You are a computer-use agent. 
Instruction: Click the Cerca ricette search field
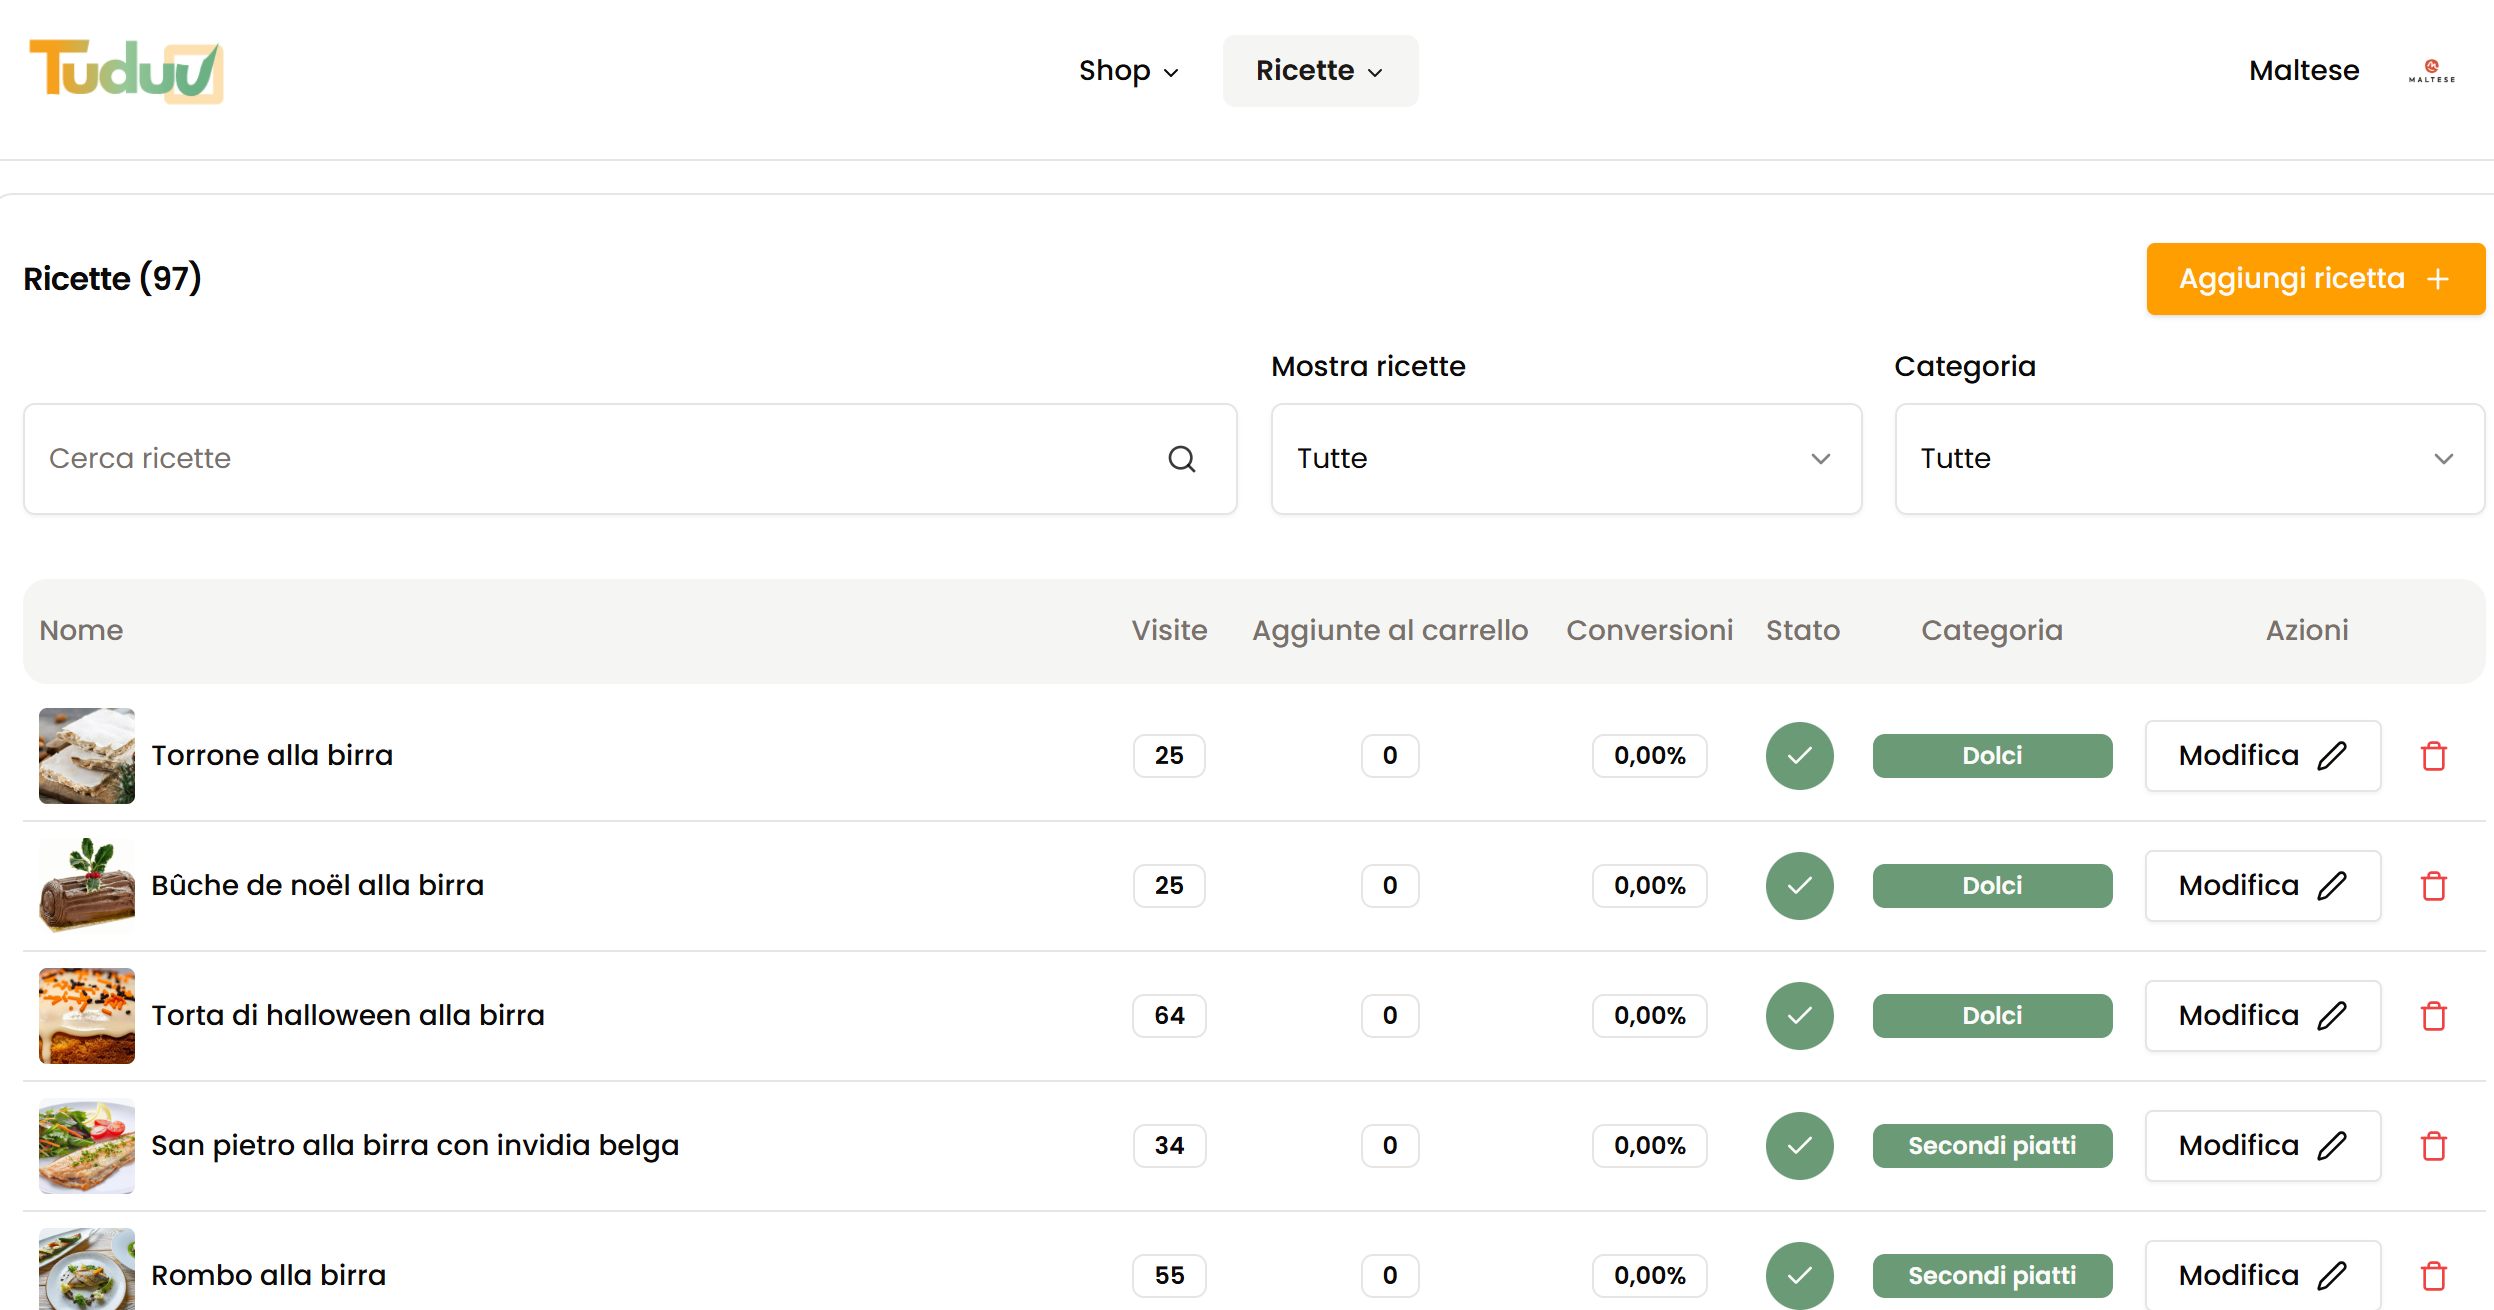(x=600, y=459)
